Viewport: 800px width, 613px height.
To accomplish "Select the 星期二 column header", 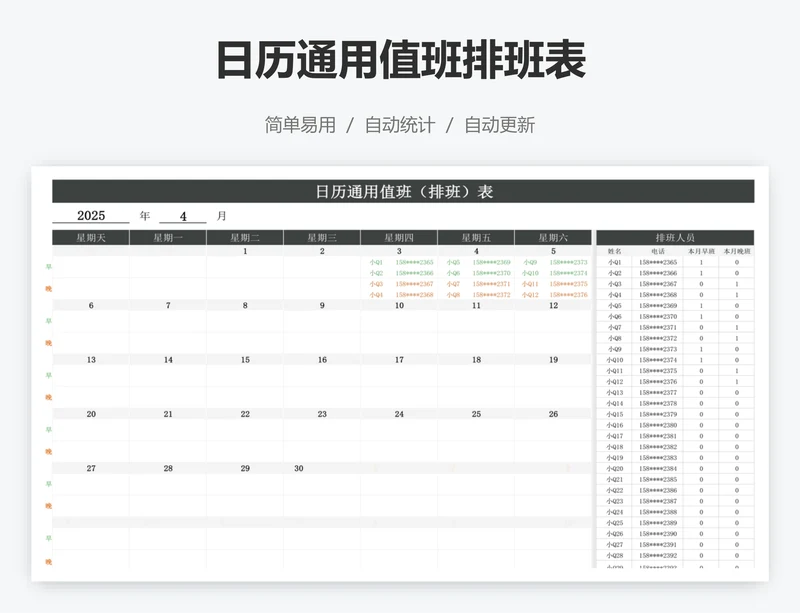I will pyautogui.click(x=245, y=237).
